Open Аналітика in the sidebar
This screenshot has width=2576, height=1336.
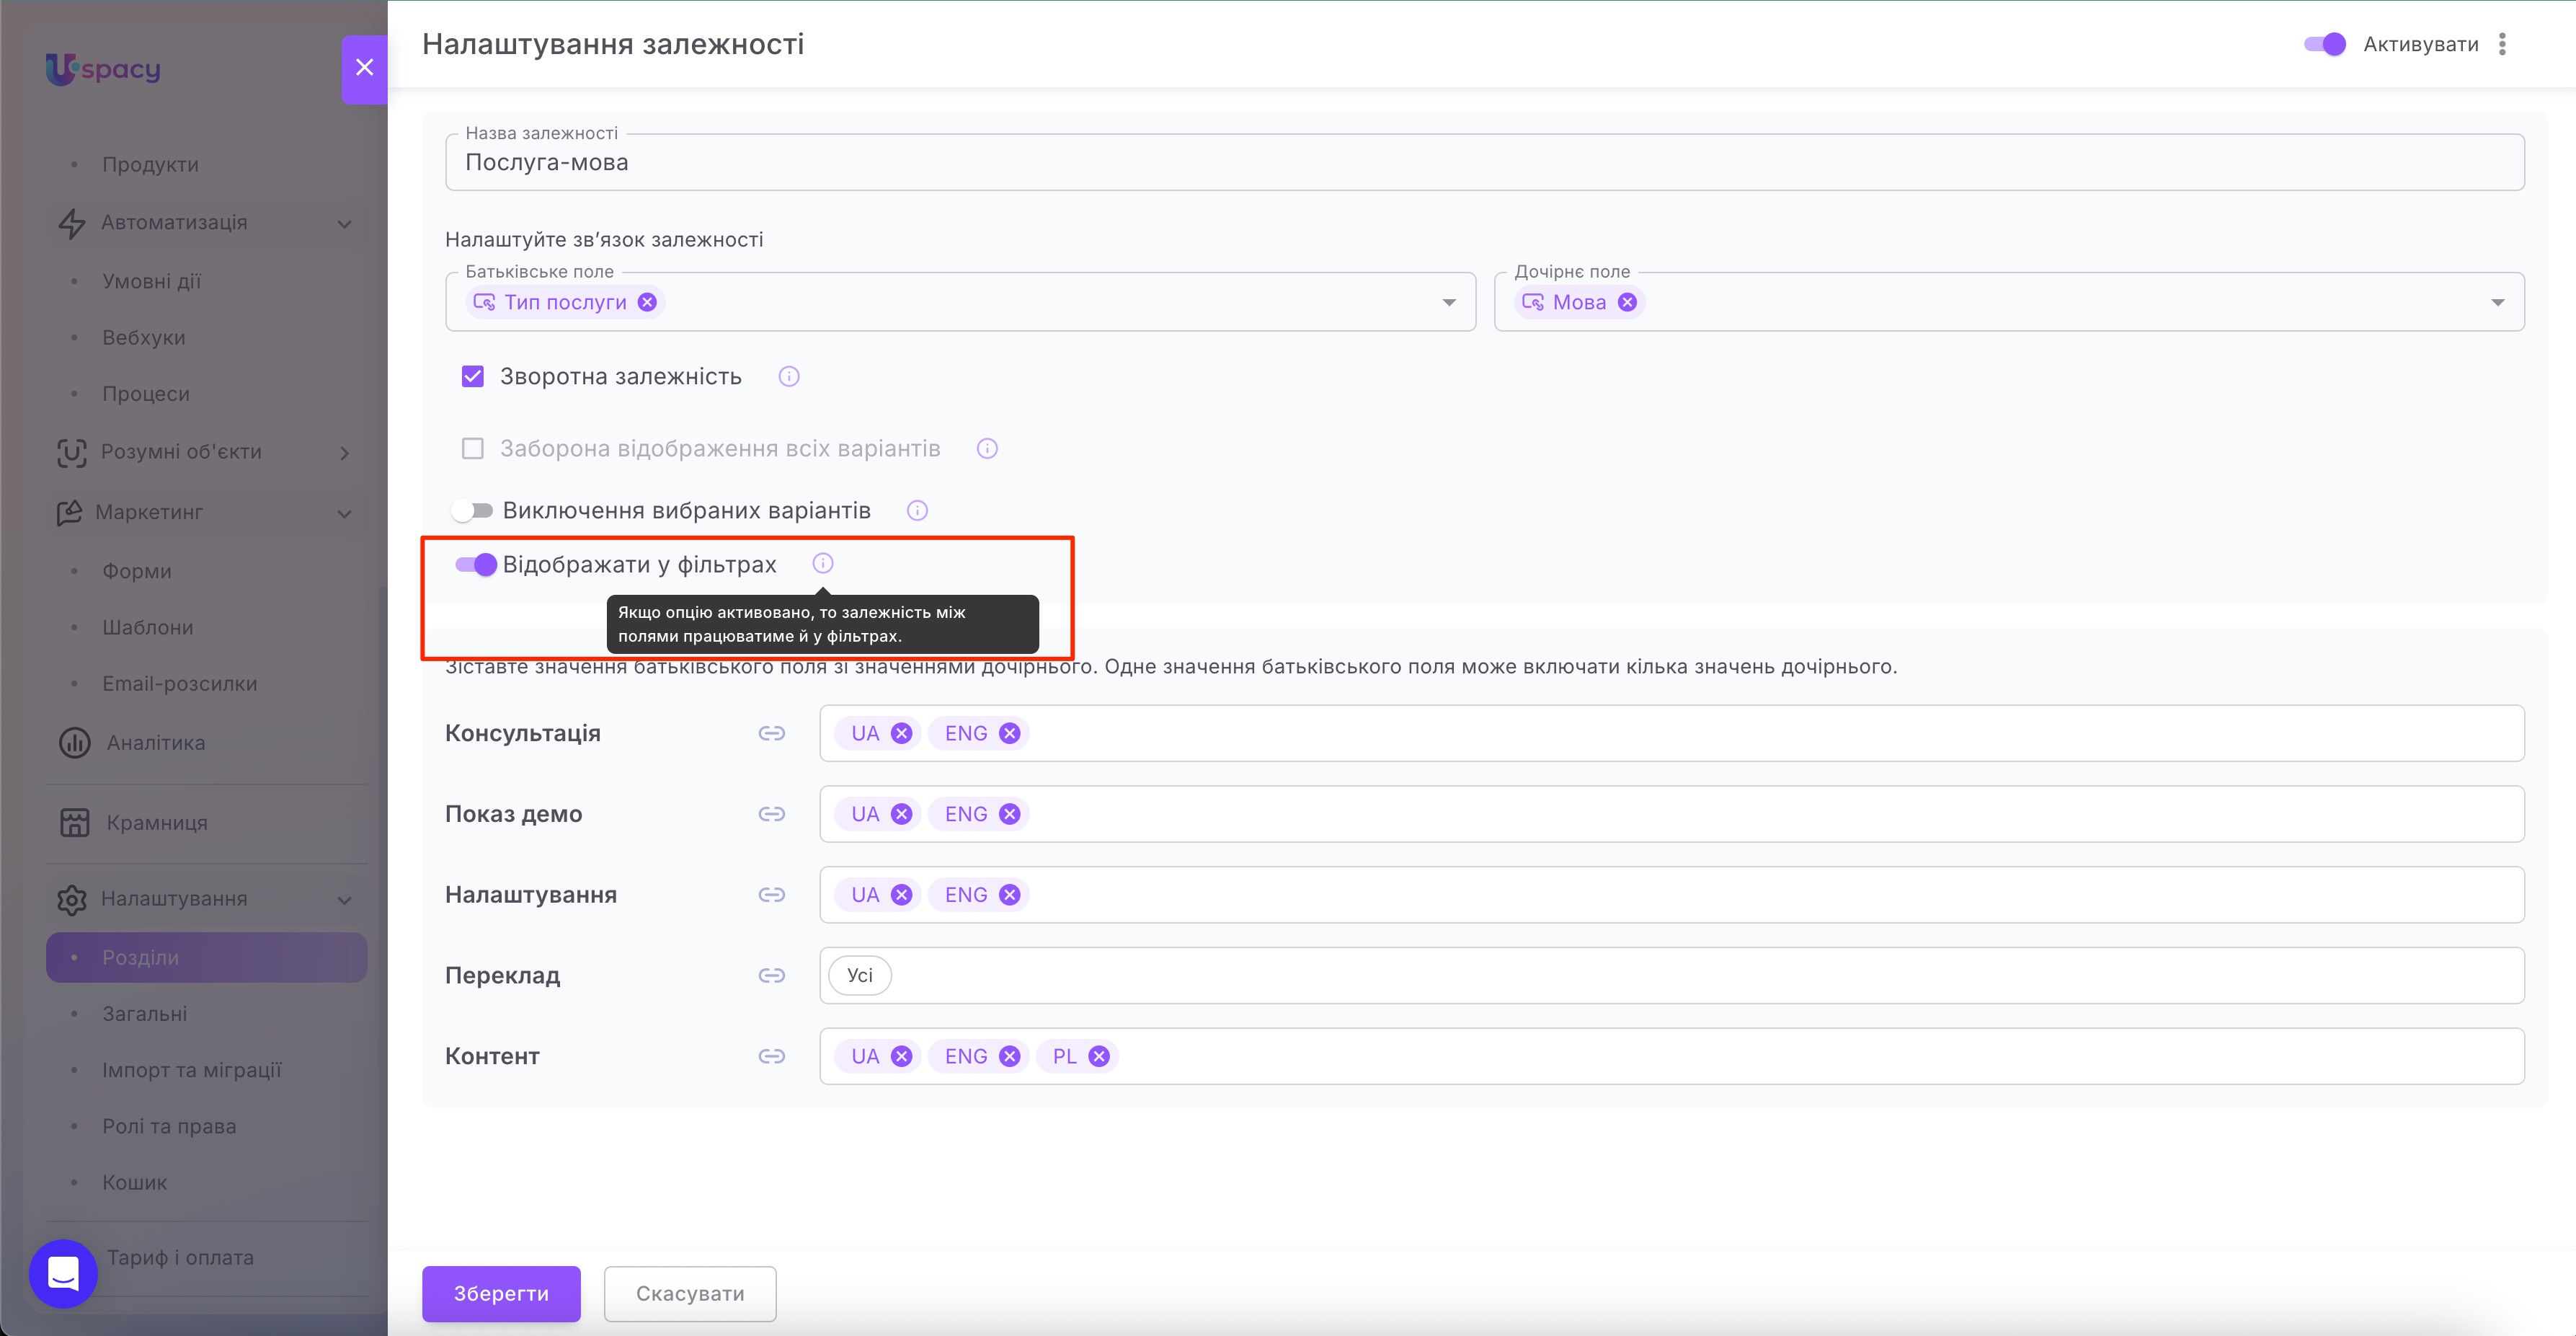pos(155,743)
